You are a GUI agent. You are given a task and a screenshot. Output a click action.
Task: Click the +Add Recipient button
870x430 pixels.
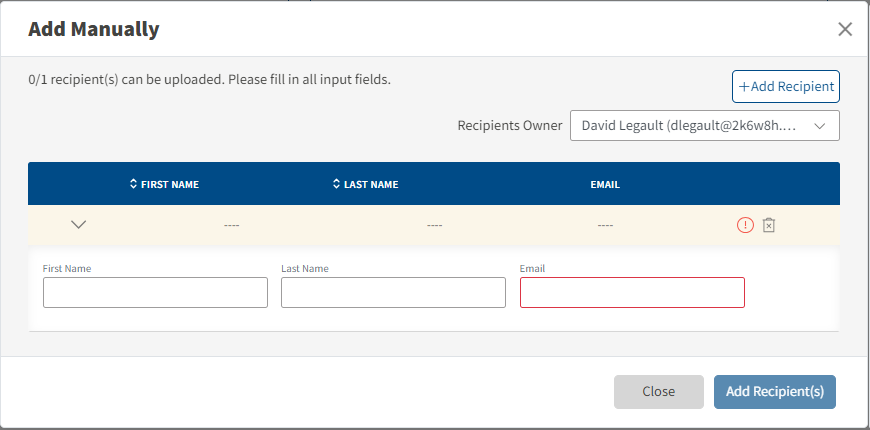tap(786, 87)
